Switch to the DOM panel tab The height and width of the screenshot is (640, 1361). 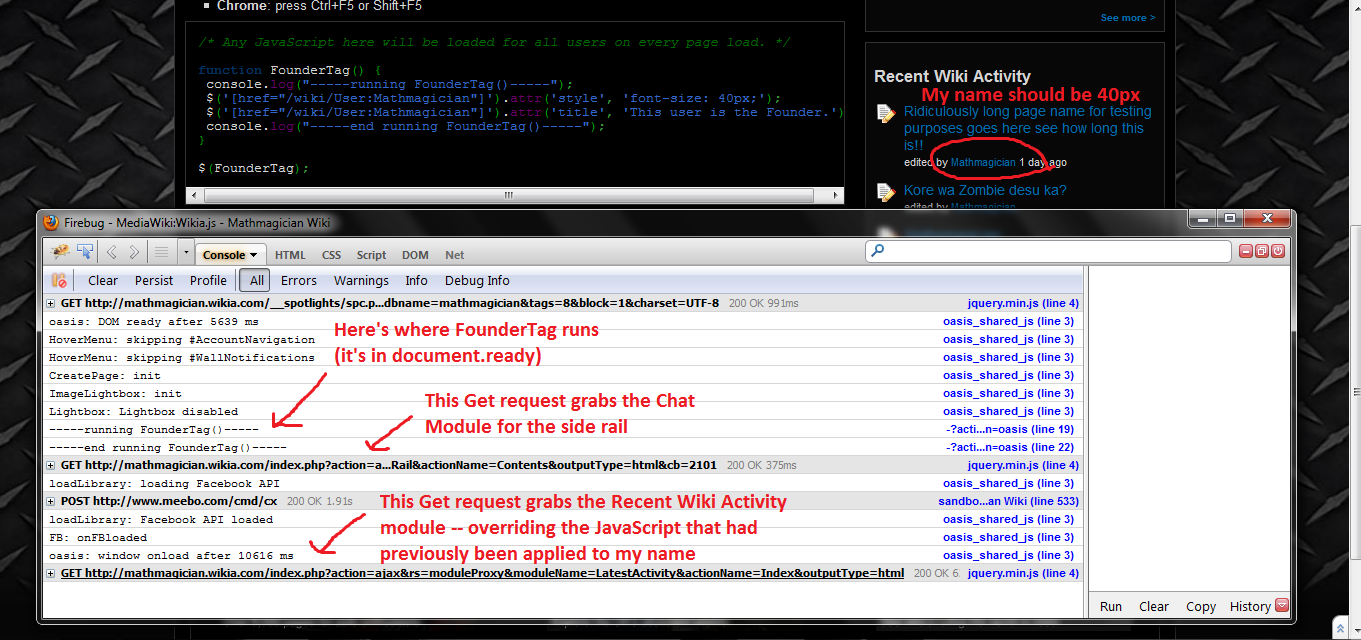[x=415, y=255]
